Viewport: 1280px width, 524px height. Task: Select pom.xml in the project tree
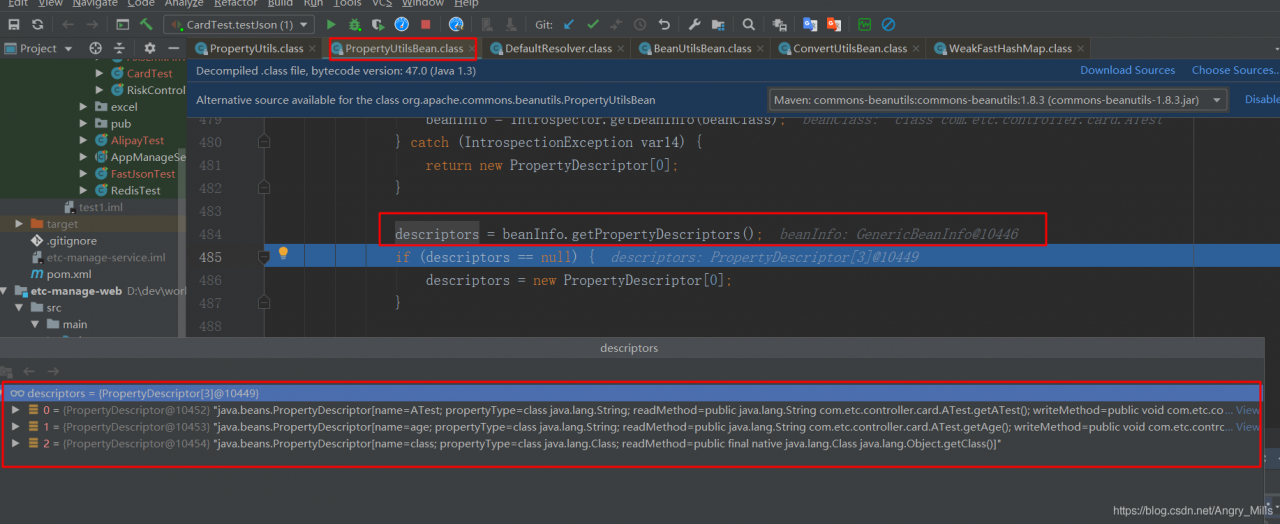(68, 274)
